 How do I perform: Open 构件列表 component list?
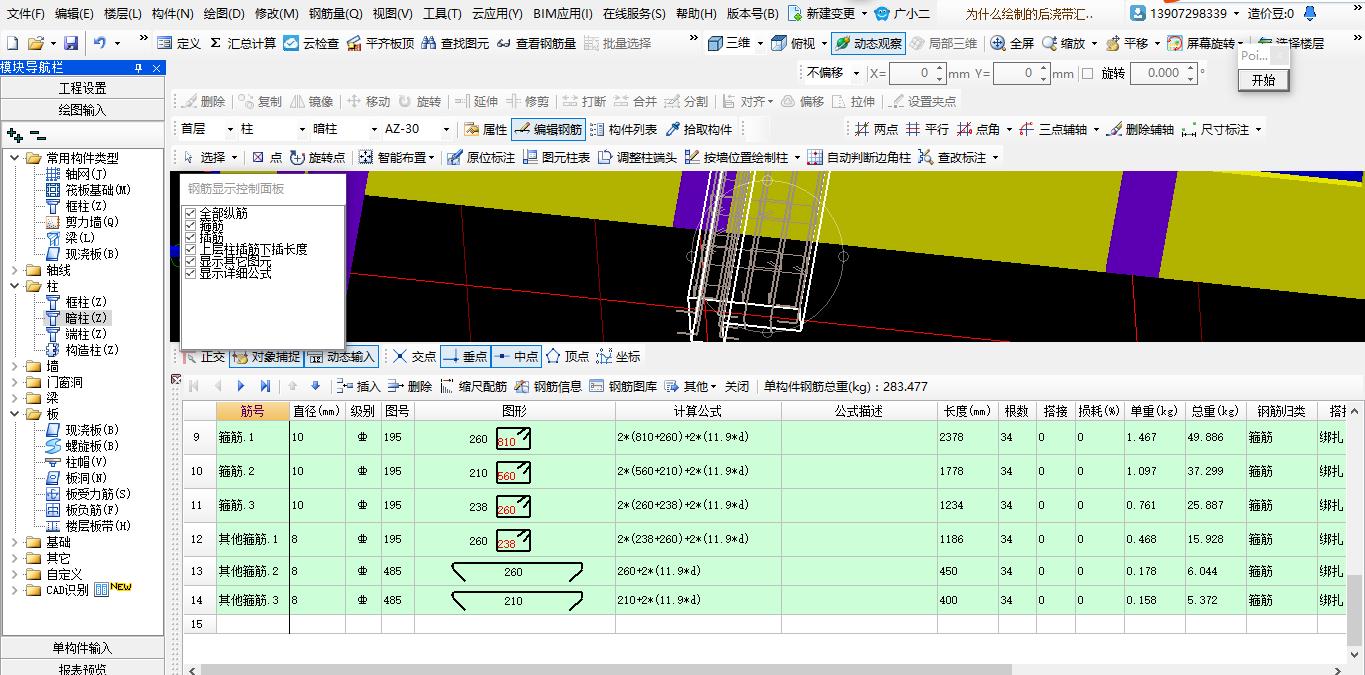(x=624, y=130)
